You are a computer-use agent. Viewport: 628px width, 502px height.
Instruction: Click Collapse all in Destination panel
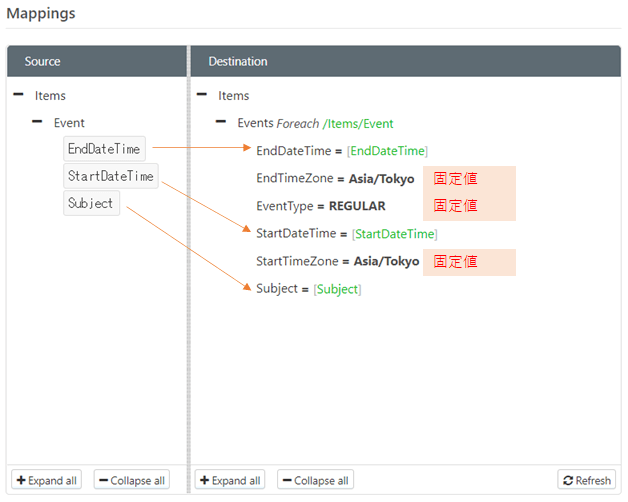(315, 480)
